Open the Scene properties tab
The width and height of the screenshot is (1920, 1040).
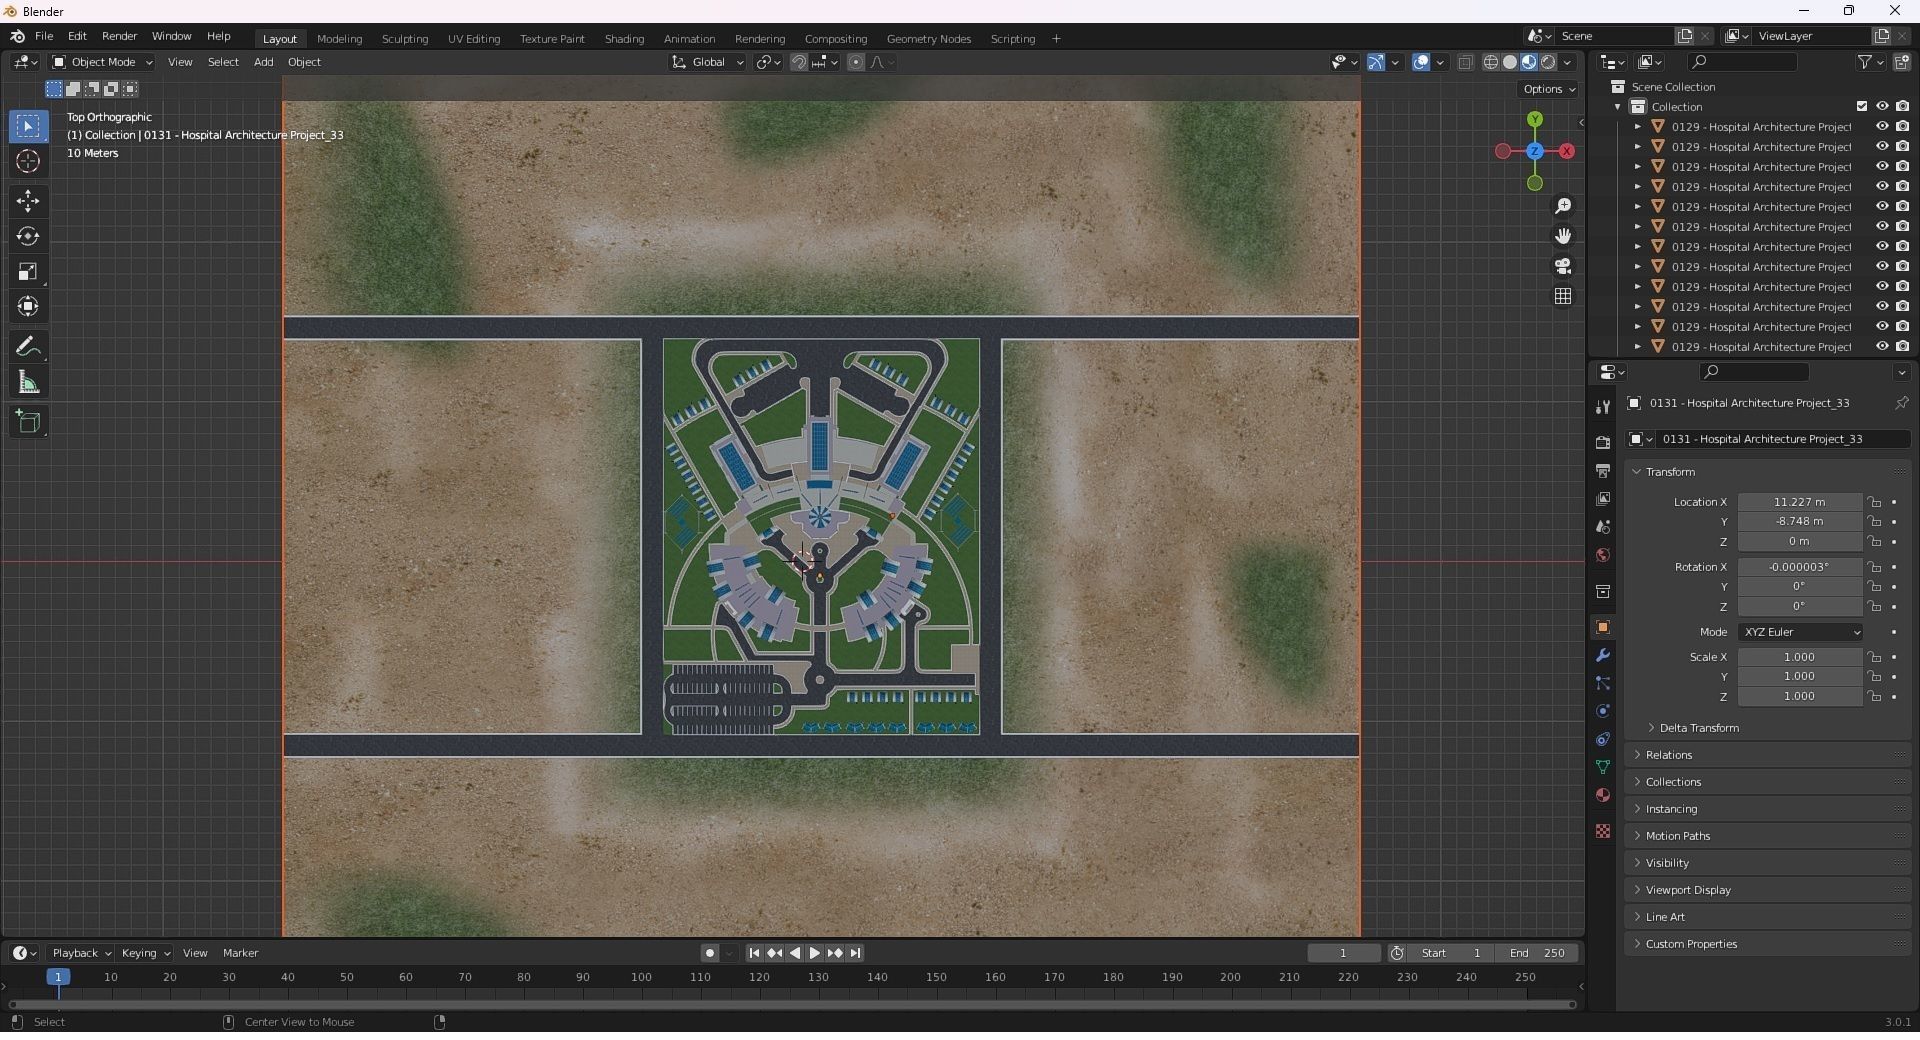pos(1603,526)
